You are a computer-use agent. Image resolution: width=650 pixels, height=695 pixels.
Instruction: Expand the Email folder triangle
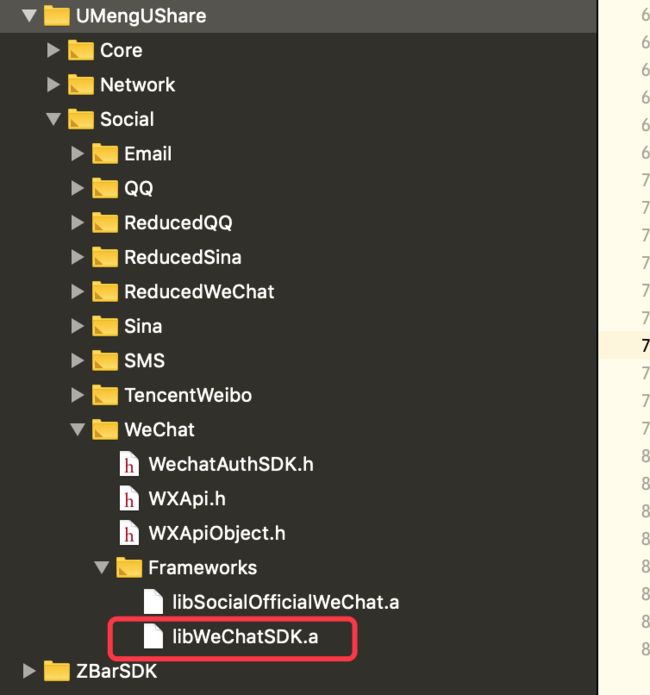click(x=78, y=154)
